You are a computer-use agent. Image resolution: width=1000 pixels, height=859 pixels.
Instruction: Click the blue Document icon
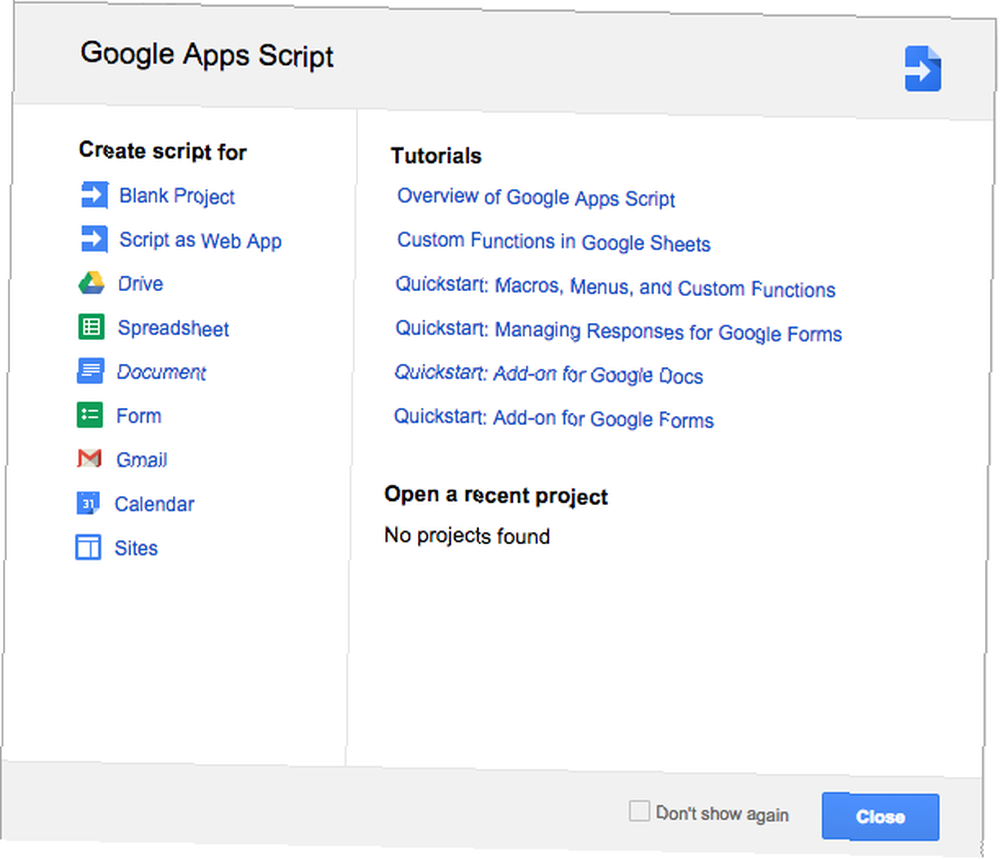[91, 371]
